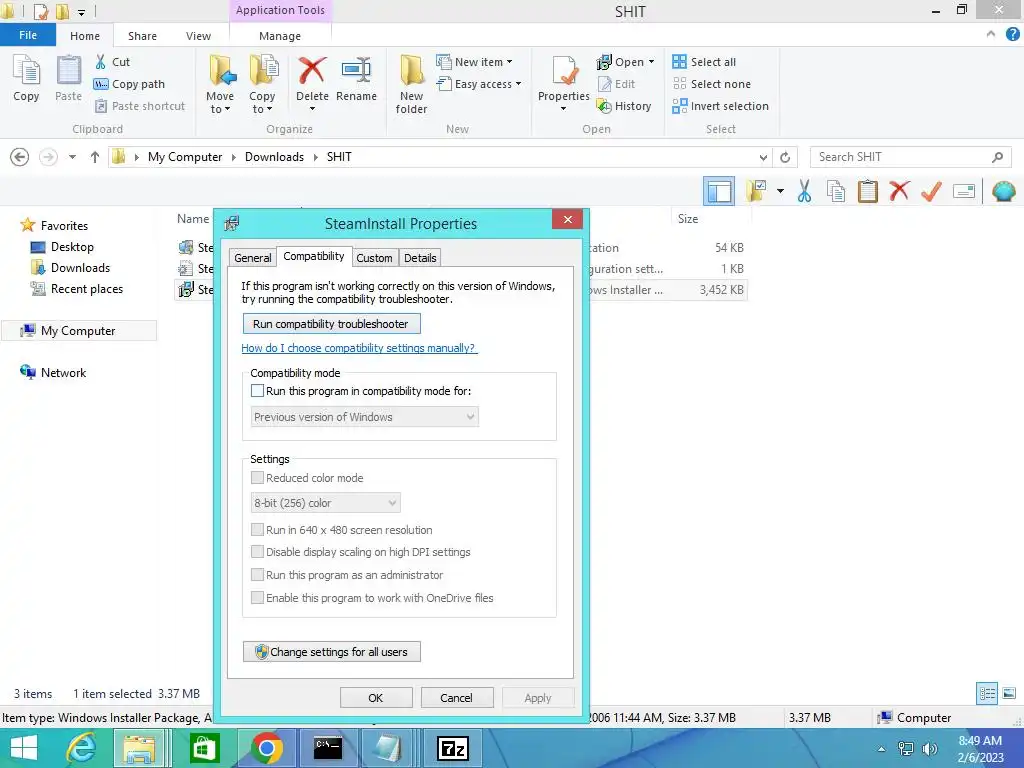Click the Cut scissors in ribbon
Image resolution: width=1024 pixels, height=768 pixels.
tap(100, 62)
